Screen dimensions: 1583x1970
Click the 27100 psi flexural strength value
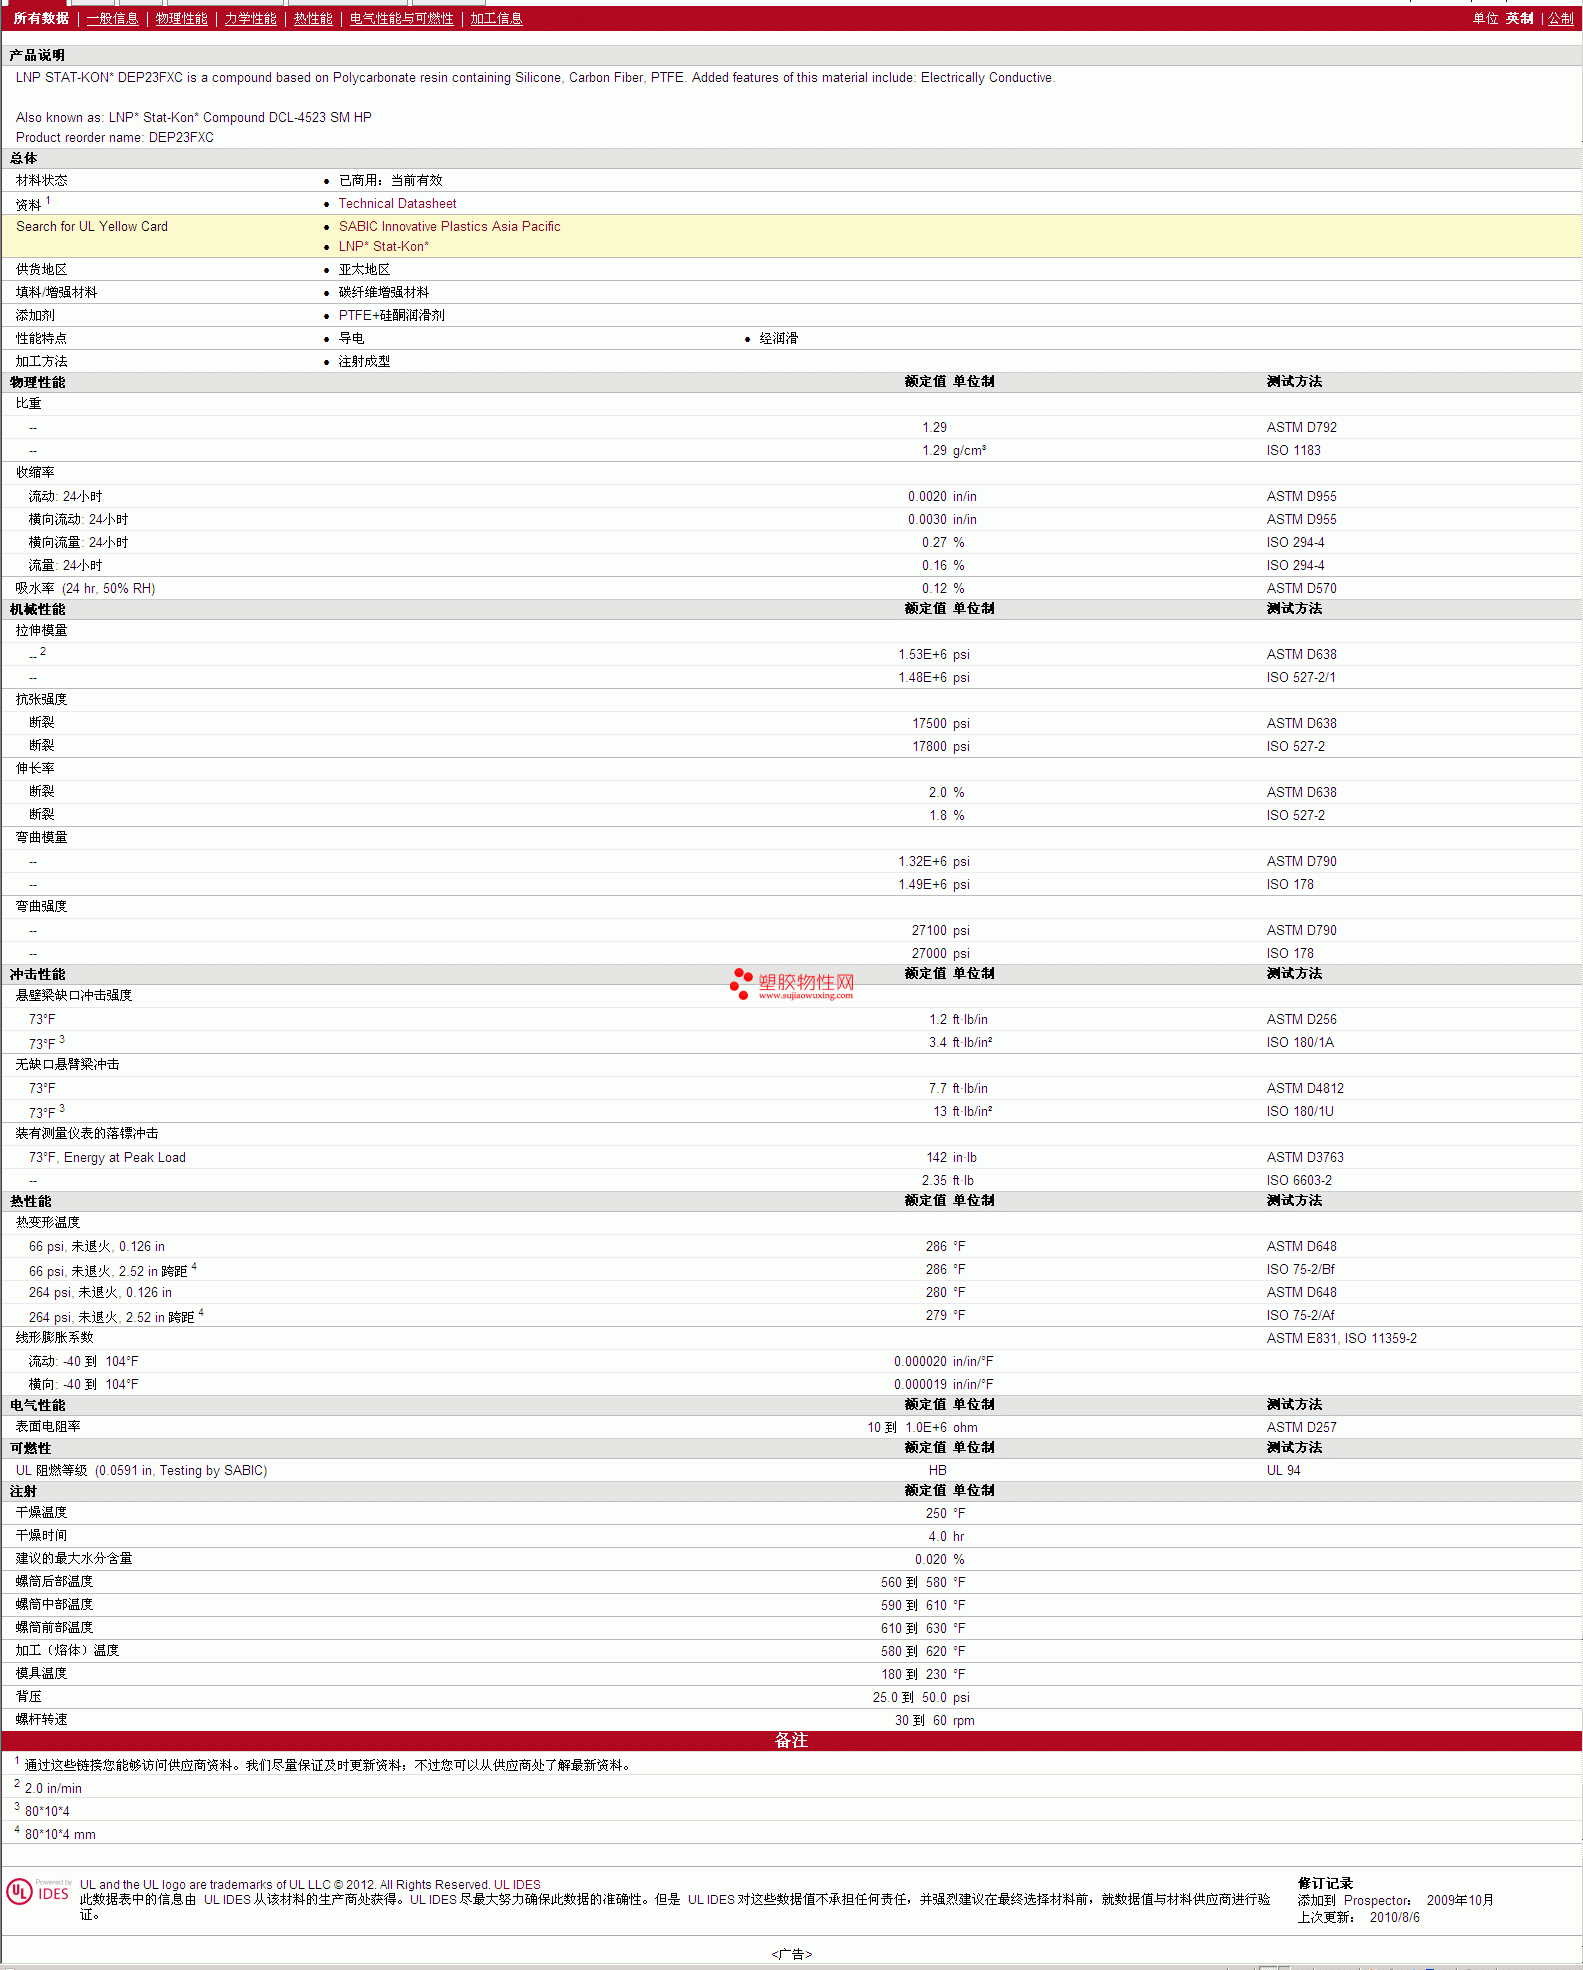(940, 930)
